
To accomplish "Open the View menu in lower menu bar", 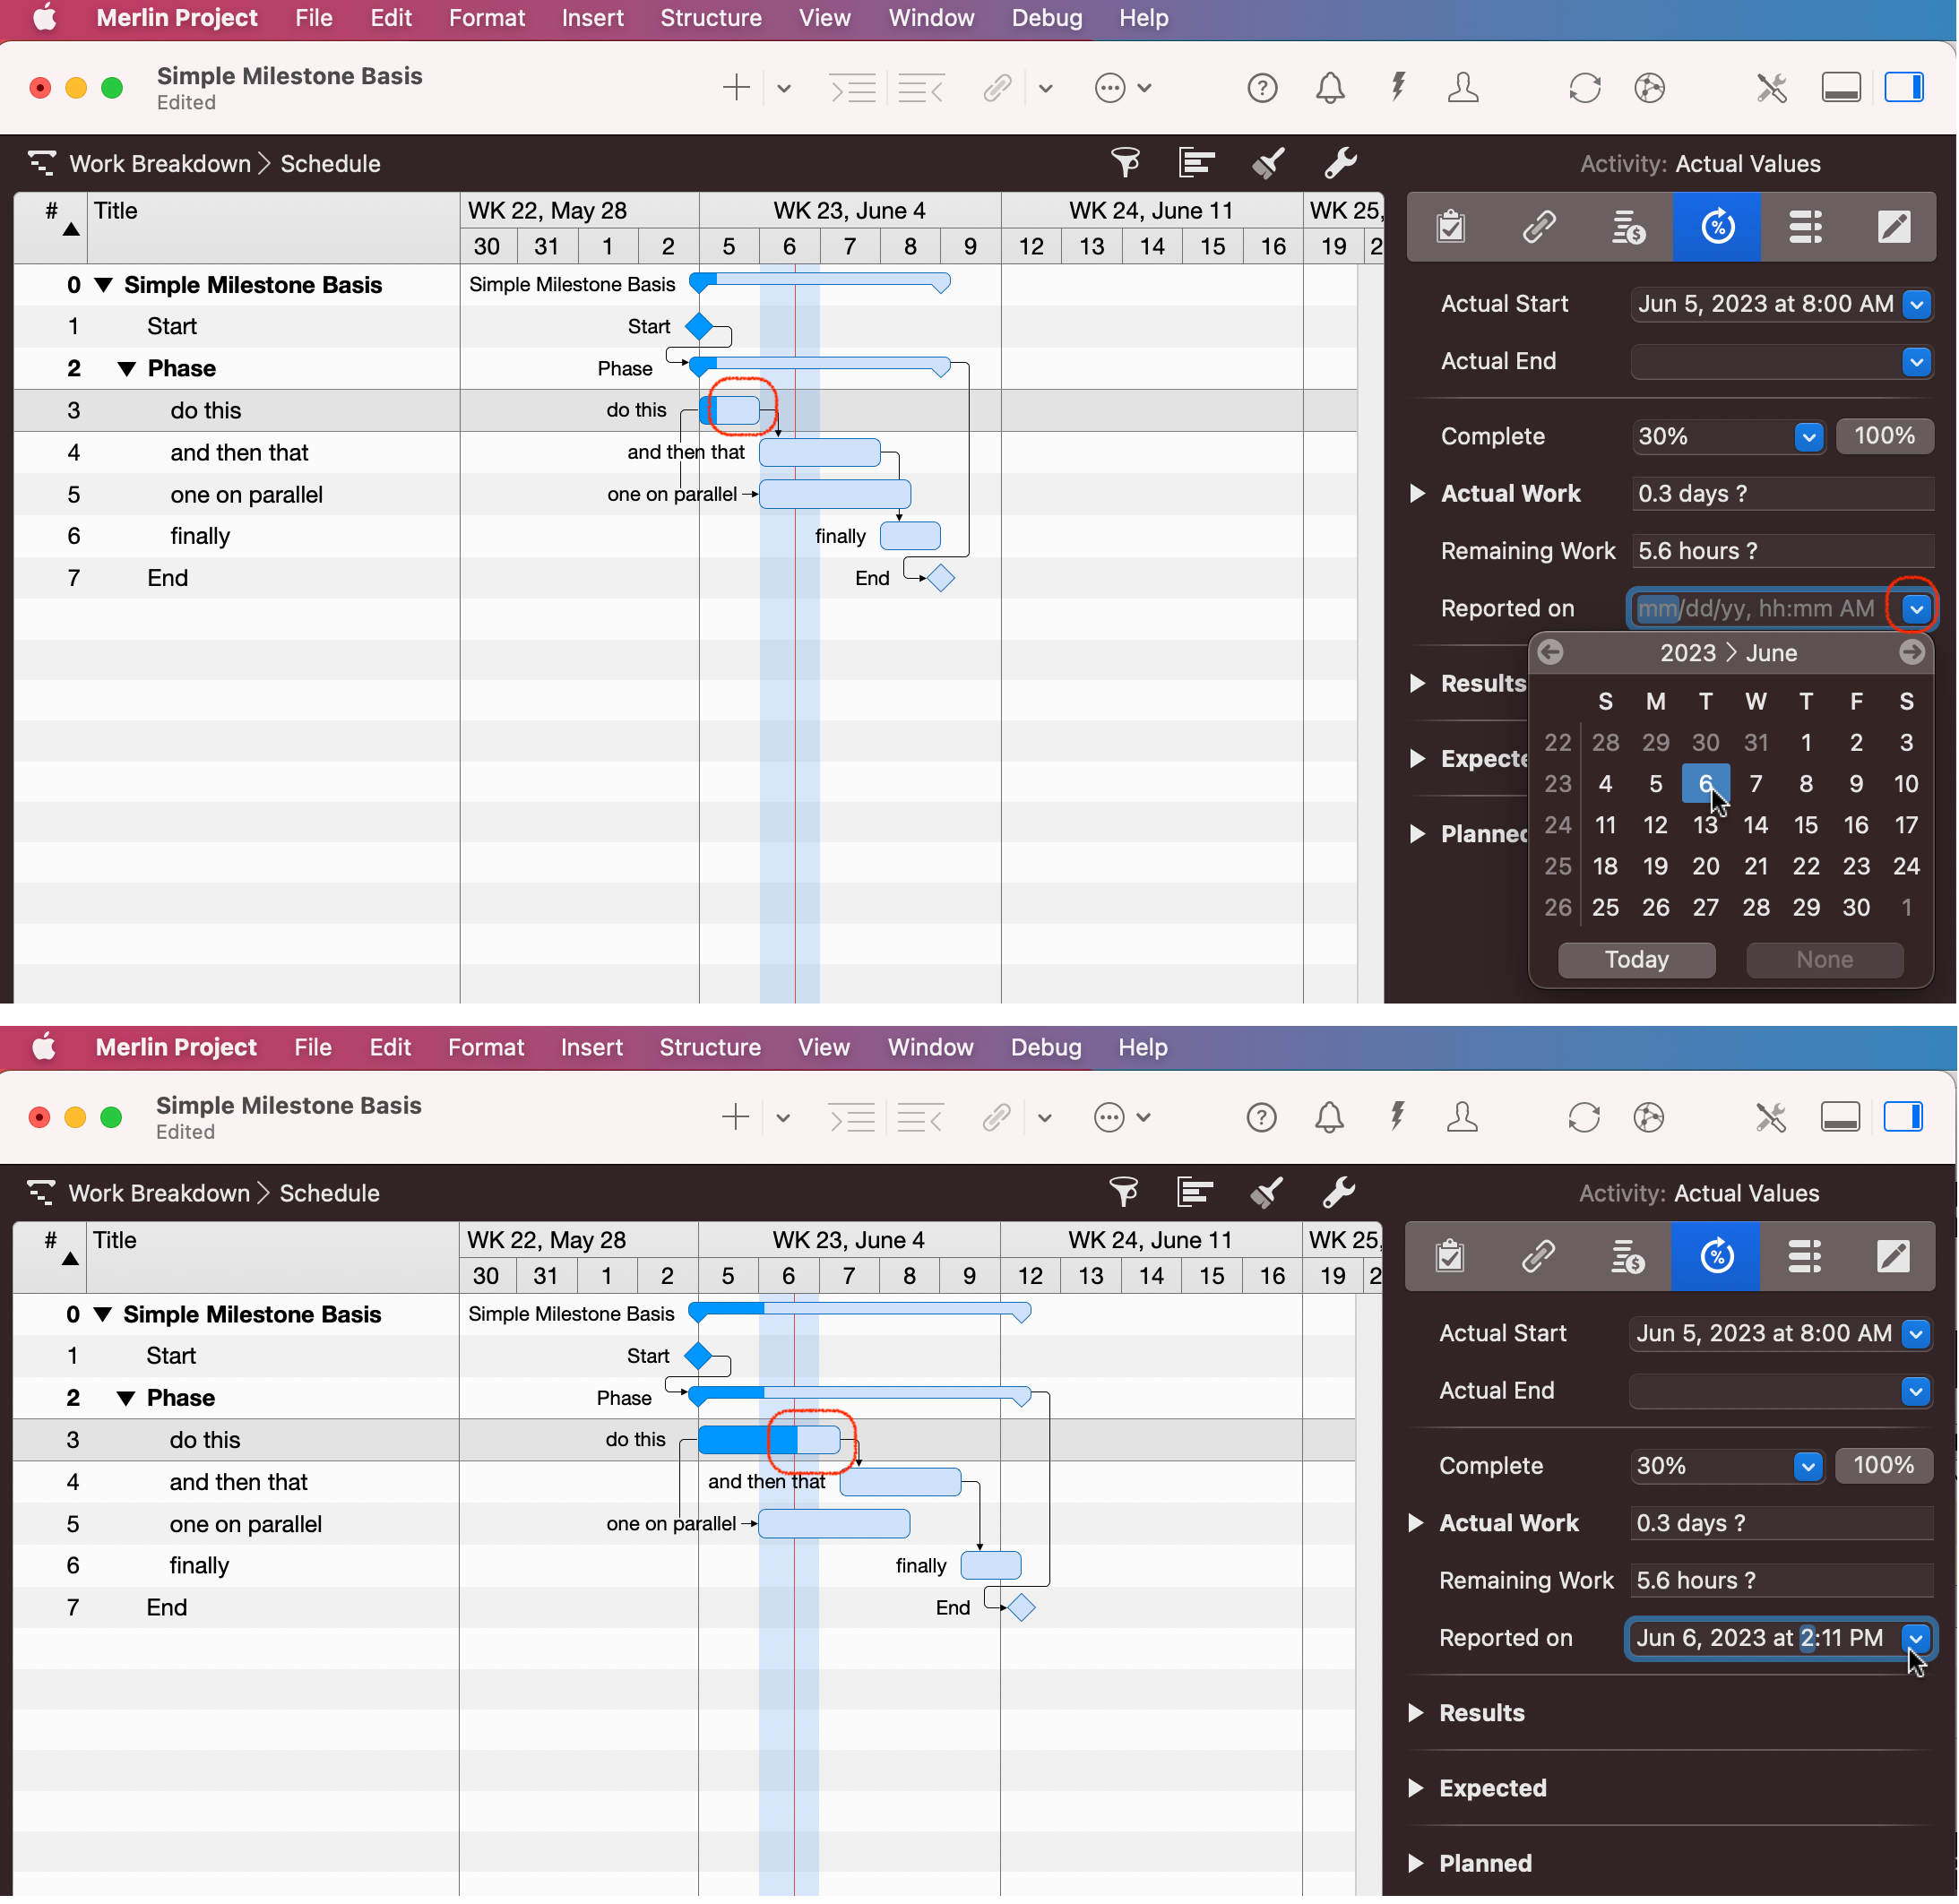I will pos(825,1048).
